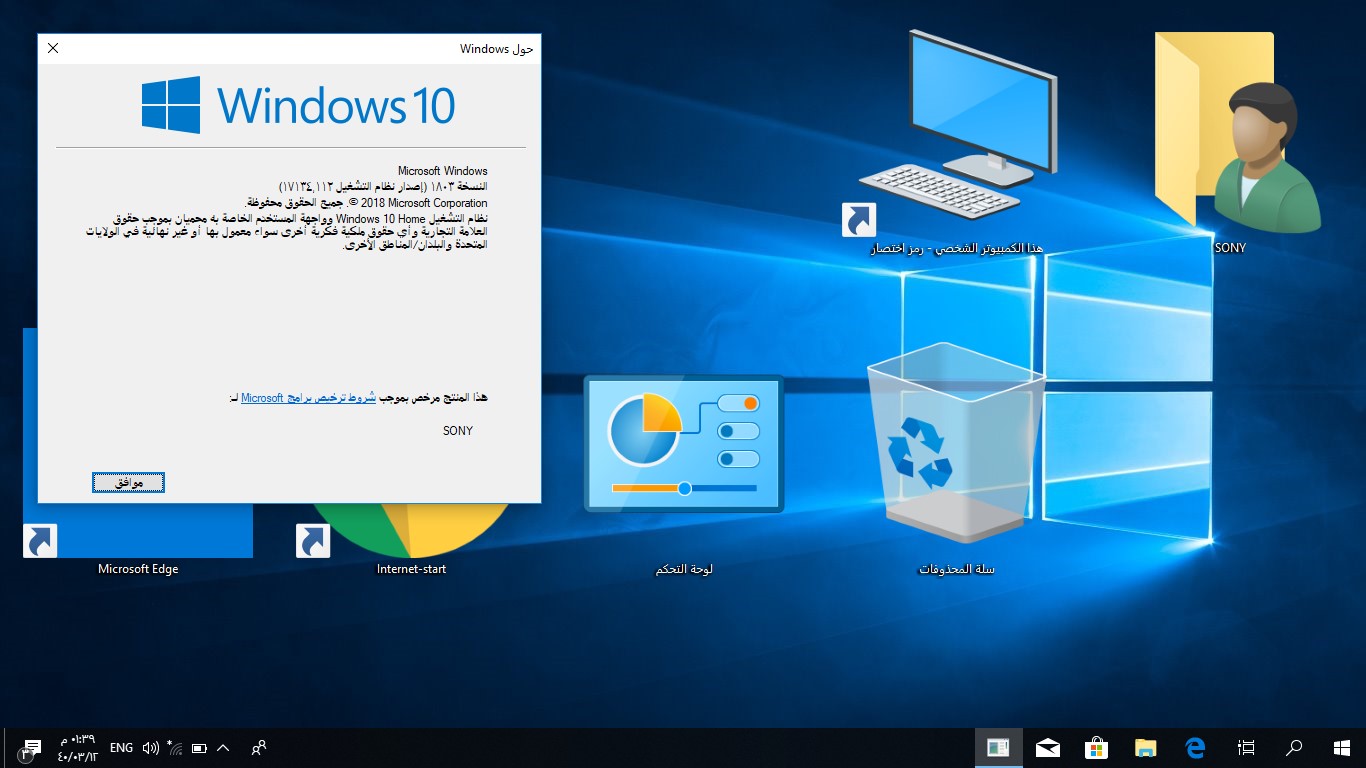The image size is (1366, 768).
Task: Open the Start menu on the taskbar
Action: (1342, 748)
